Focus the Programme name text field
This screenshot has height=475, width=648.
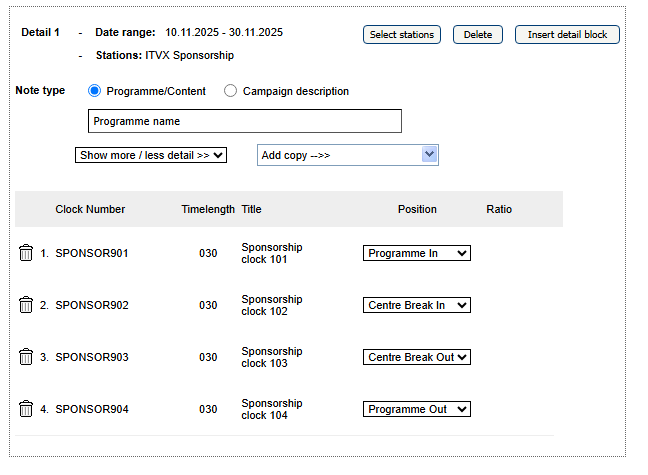click(245, 121)
